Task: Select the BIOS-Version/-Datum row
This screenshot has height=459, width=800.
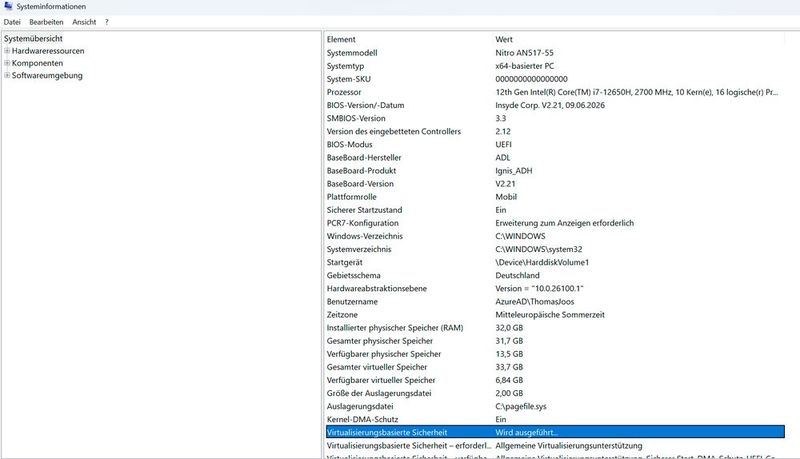Action: pos(555,105)
